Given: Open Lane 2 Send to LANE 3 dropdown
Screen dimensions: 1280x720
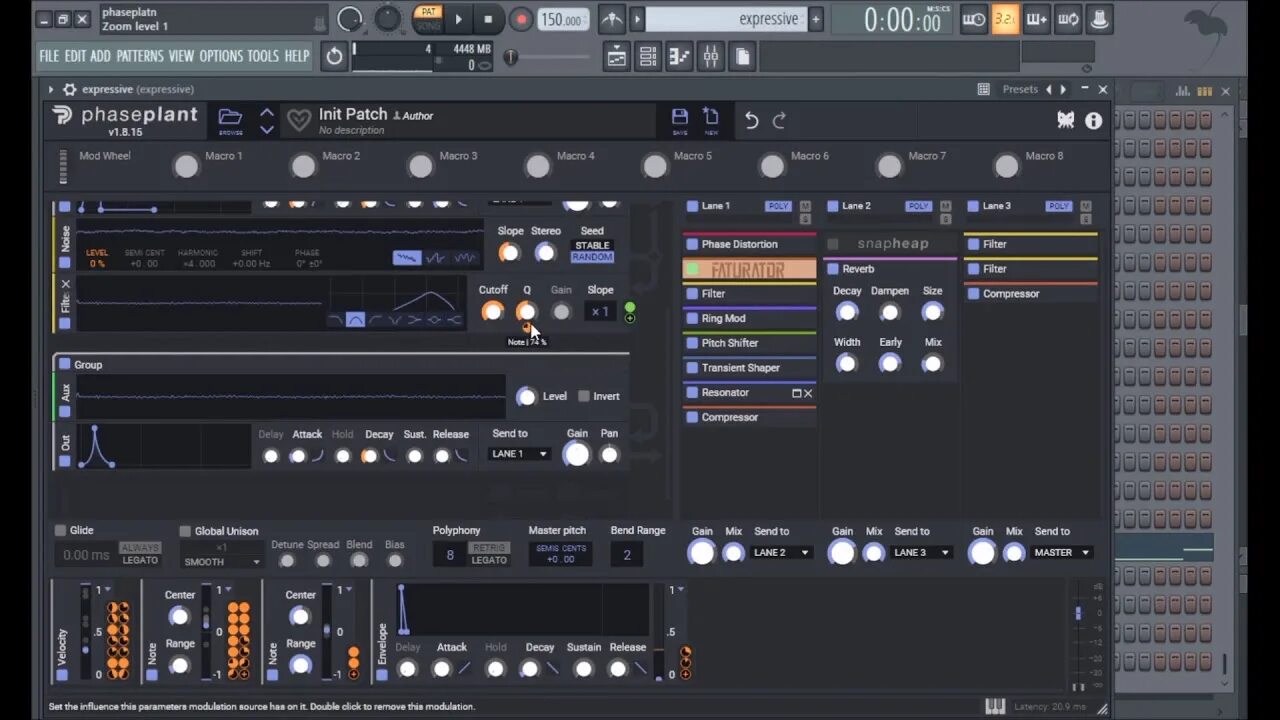Looking at the screenshot, I should click(x=921, y=552).
